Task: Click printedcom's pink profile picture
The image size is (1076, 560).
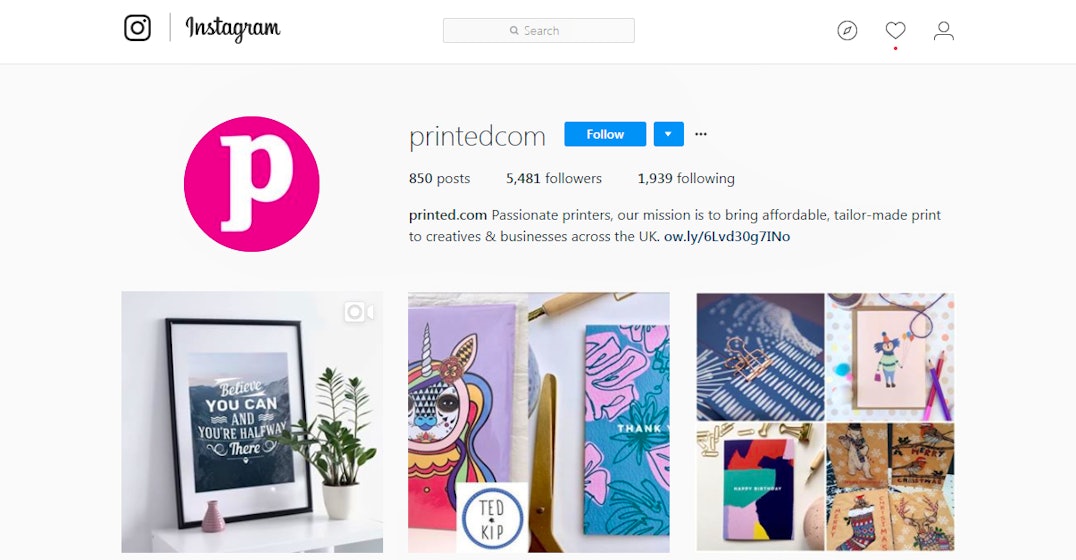Action: pos(252,184)
